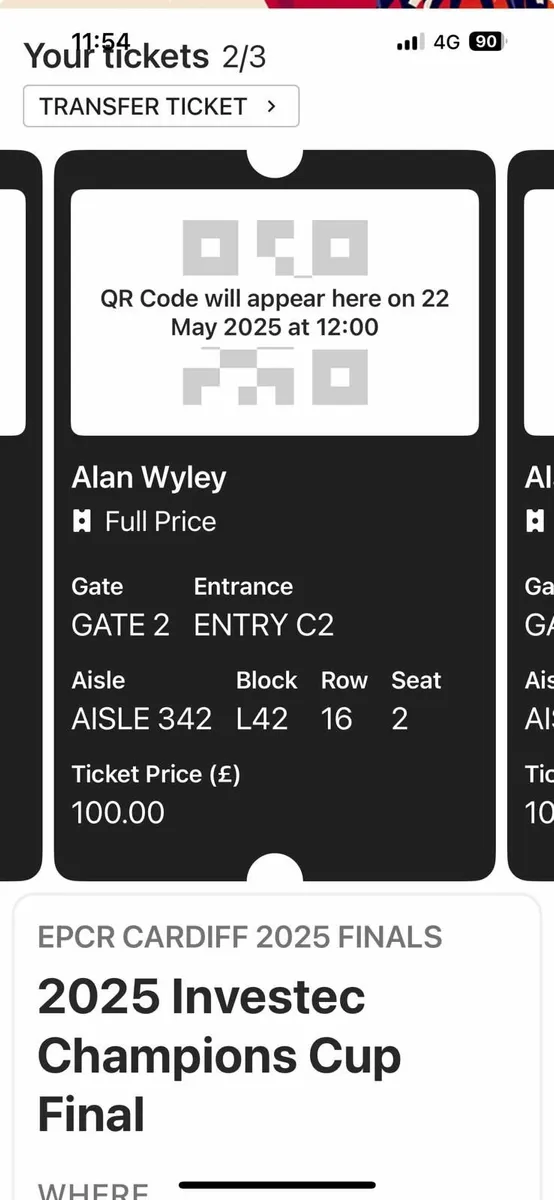Tap the EPCR Cardiff 2025 Finals label
This screenshot has width=554, height=1200.
[x=240, y=937]
